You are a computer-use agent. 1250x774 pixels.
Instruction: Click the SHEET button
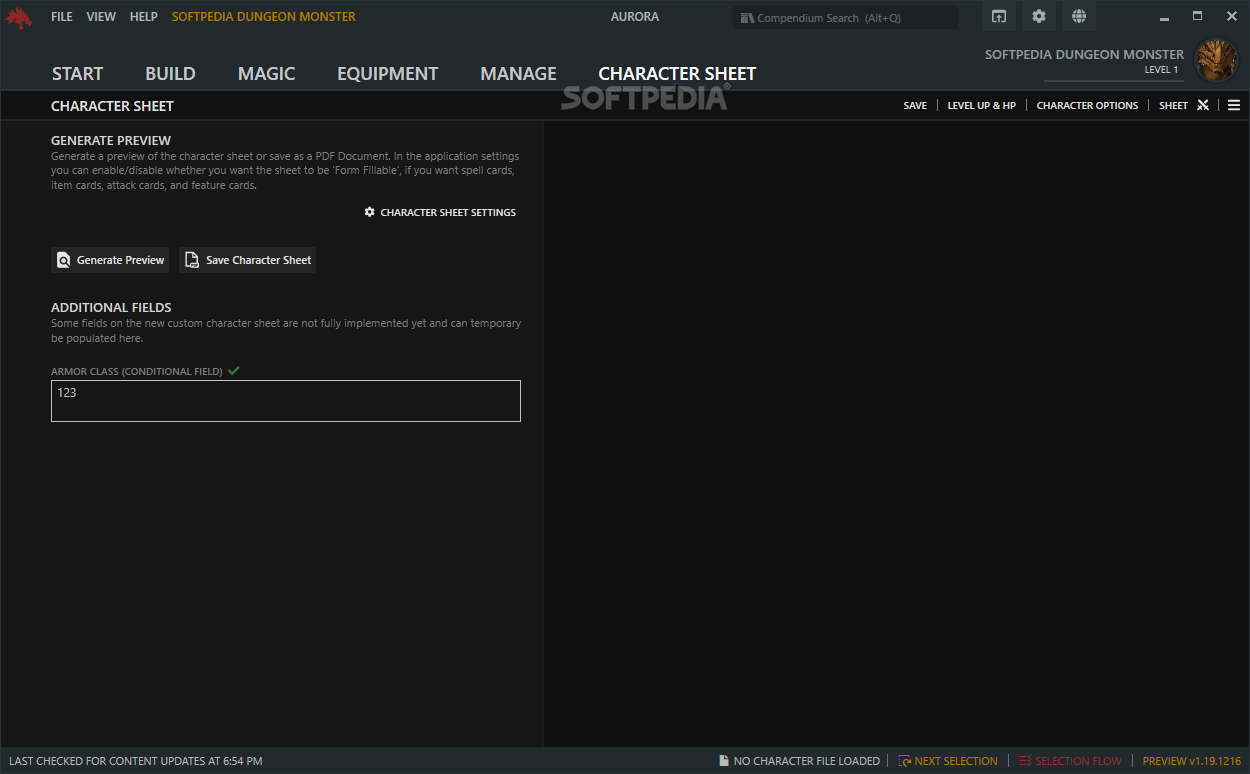1173,106
